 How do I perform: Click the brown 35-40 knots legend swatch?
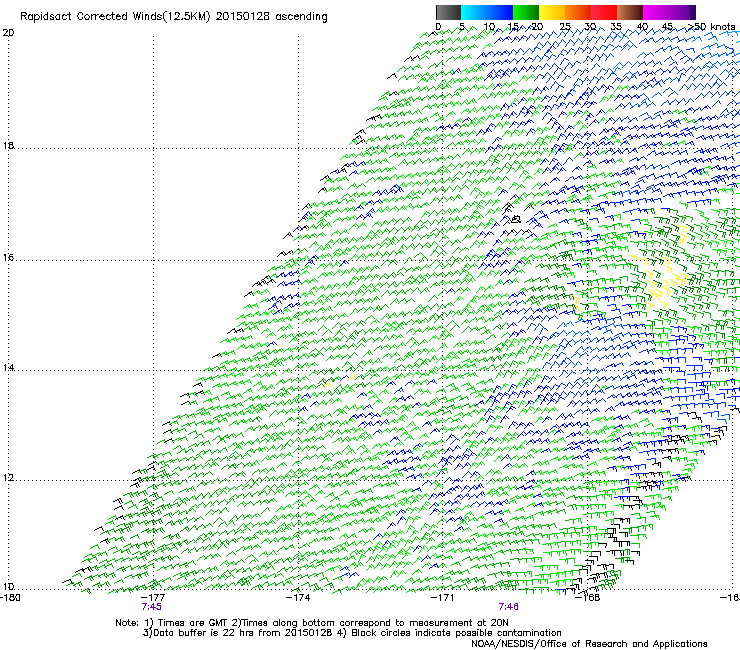click(x=630, y=12)
